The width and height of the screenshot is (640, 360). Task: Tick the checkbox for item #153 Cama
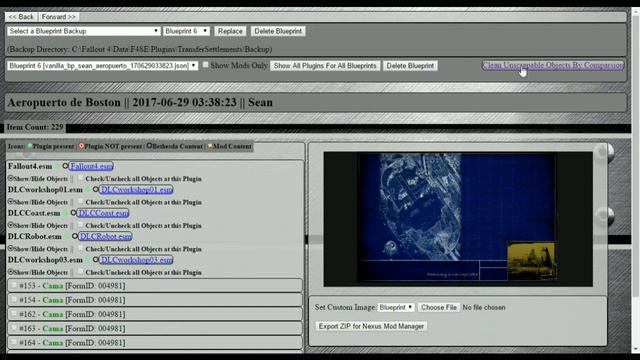point(14,285)
